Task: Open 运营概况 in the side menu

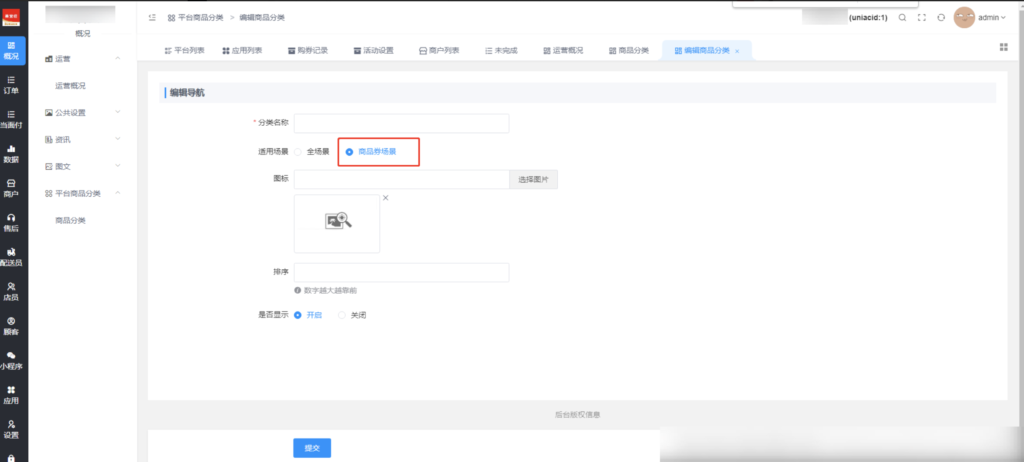Action: tap(71, 86)
